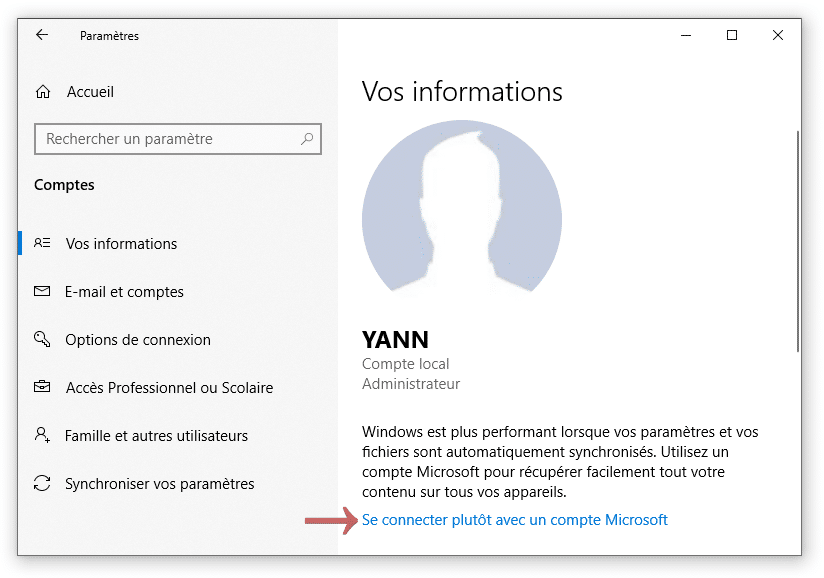
Task: Click the vertical scrollbar of the page
Action: [x=798, y=242]
